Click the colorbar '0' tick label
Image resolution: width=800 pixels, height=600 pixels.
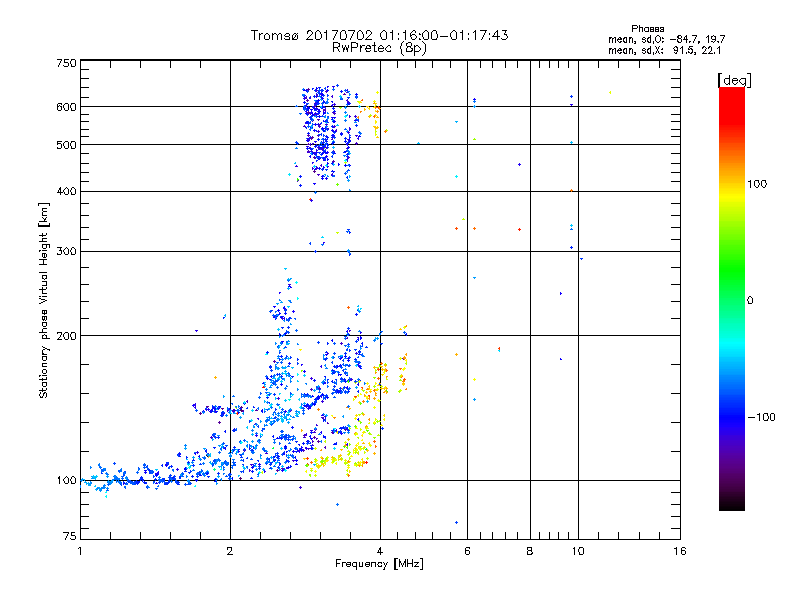point(750,301)
